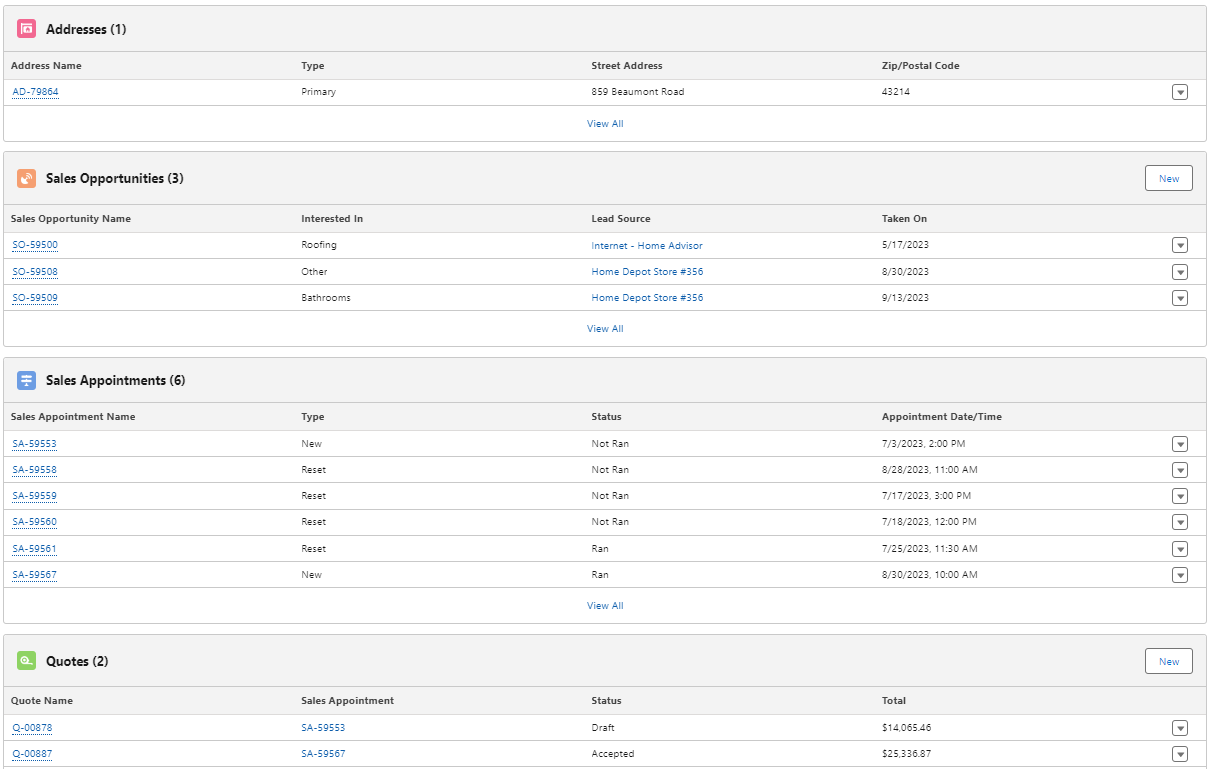Screen dimensions: 1211x769
Task: Select the 859 Beaumont Road cell
Action: click(x=638, y=92)
